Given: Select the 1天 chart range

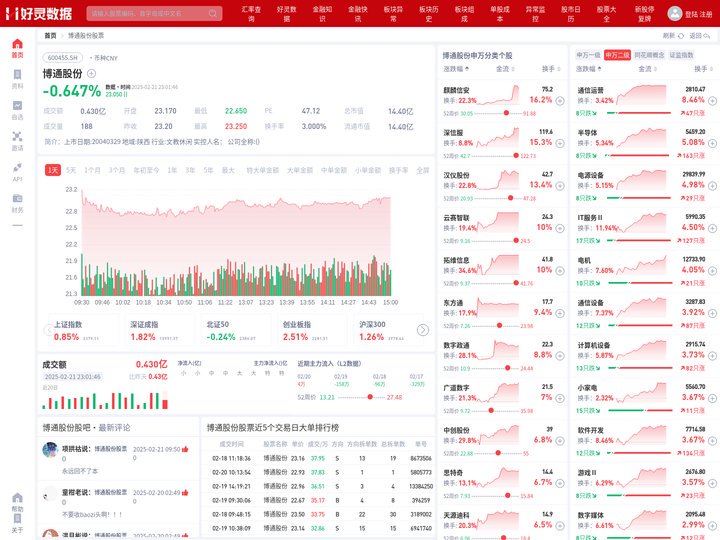Looking at the screenshot, I should tap(53, 170).
